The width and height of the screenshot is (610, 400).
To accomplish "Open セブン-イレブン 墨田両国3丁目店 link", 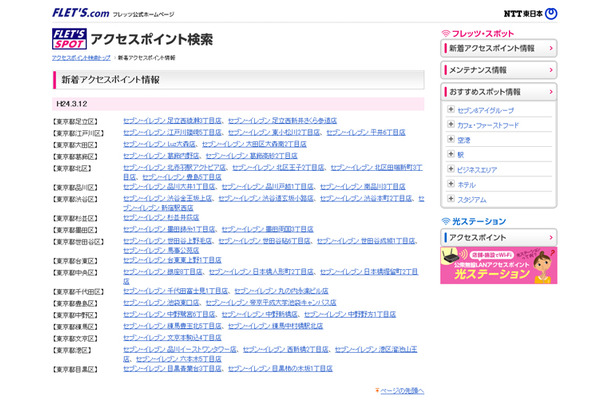I will pyautogui.click(x=268, y=230).
